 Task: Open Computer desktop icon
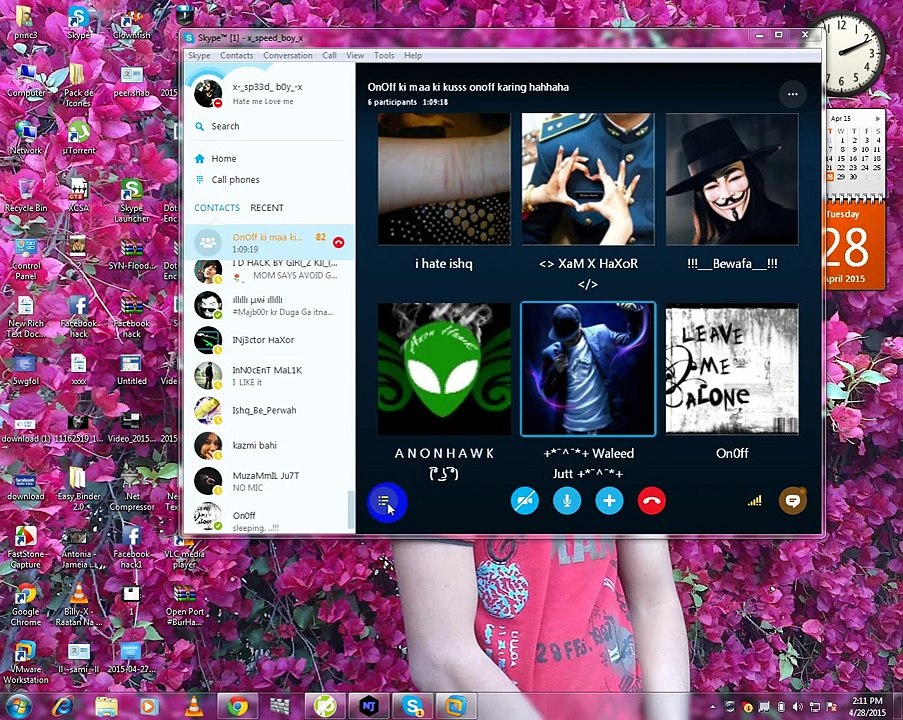coord(26,81)
